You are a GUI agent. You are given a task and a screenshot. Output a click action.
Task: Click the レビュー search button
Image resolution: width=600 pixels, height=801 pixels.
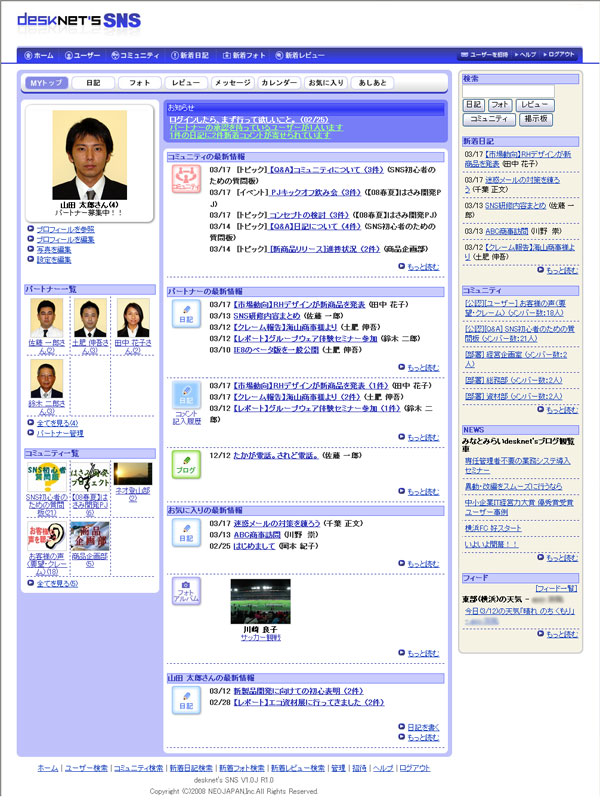click(x=535, y=105)
